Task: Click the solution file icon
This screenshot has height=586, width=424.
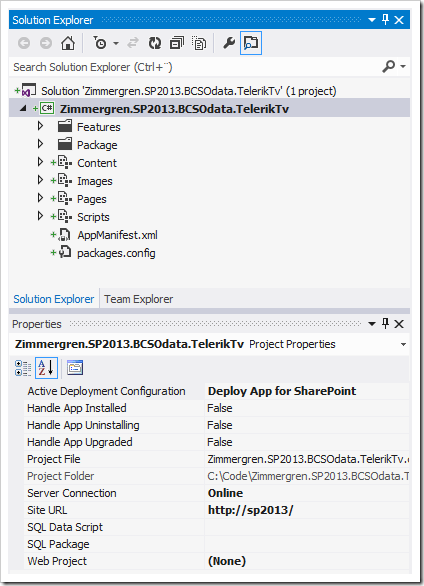Action: click(x=29, y=90)
